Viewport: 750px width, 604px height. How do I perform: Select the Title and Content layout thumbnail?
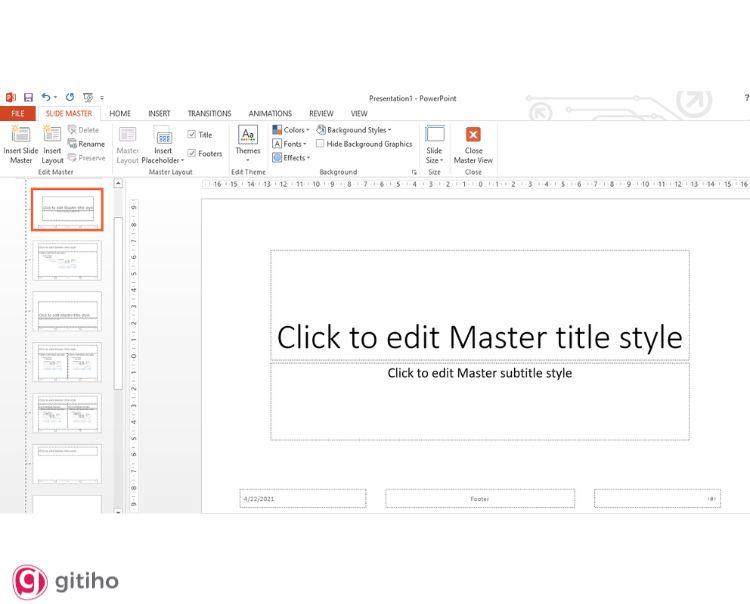(67, 261)
